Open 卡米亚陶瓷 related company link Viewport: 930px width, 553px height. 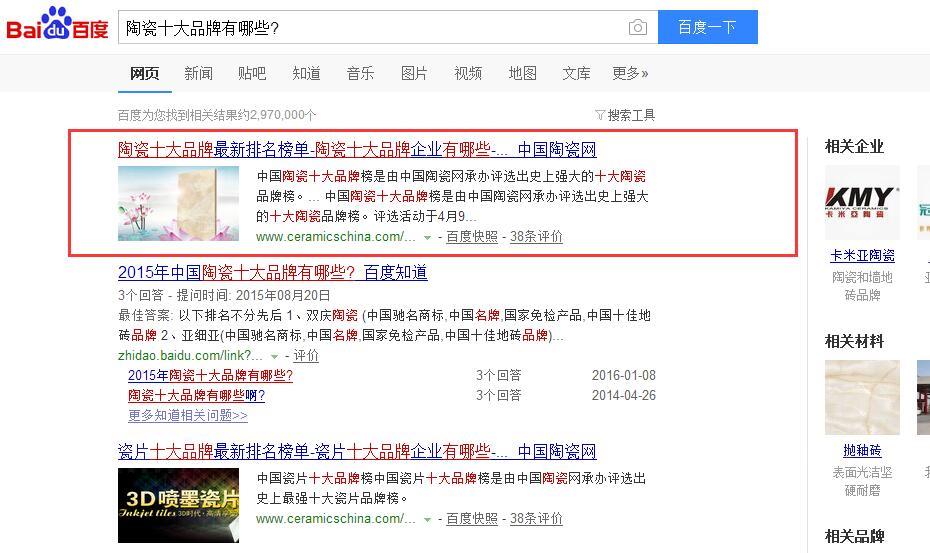862,256
